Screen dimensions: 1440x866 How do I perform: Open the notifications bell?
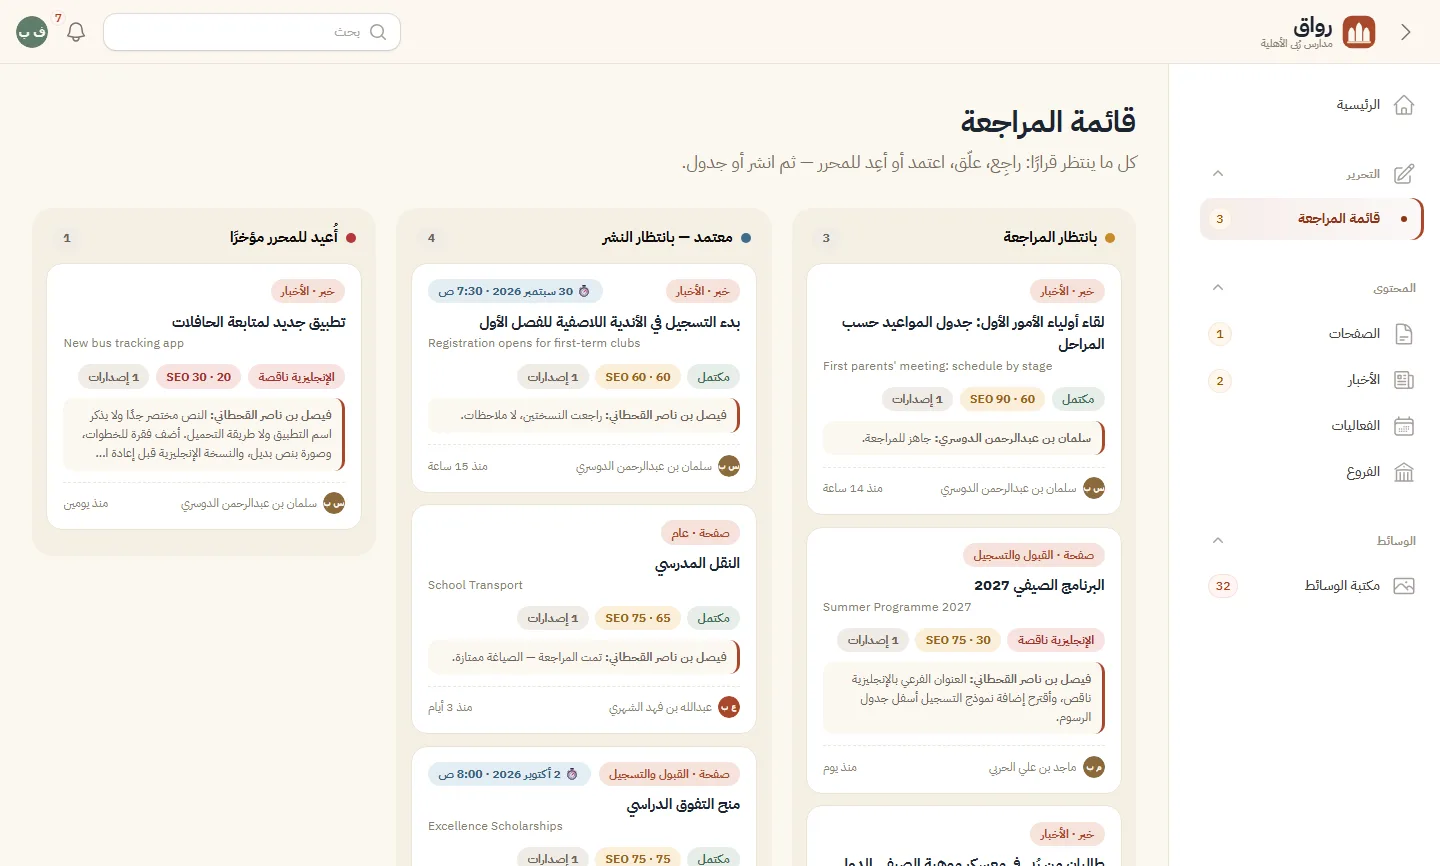[x=76, y=32]
